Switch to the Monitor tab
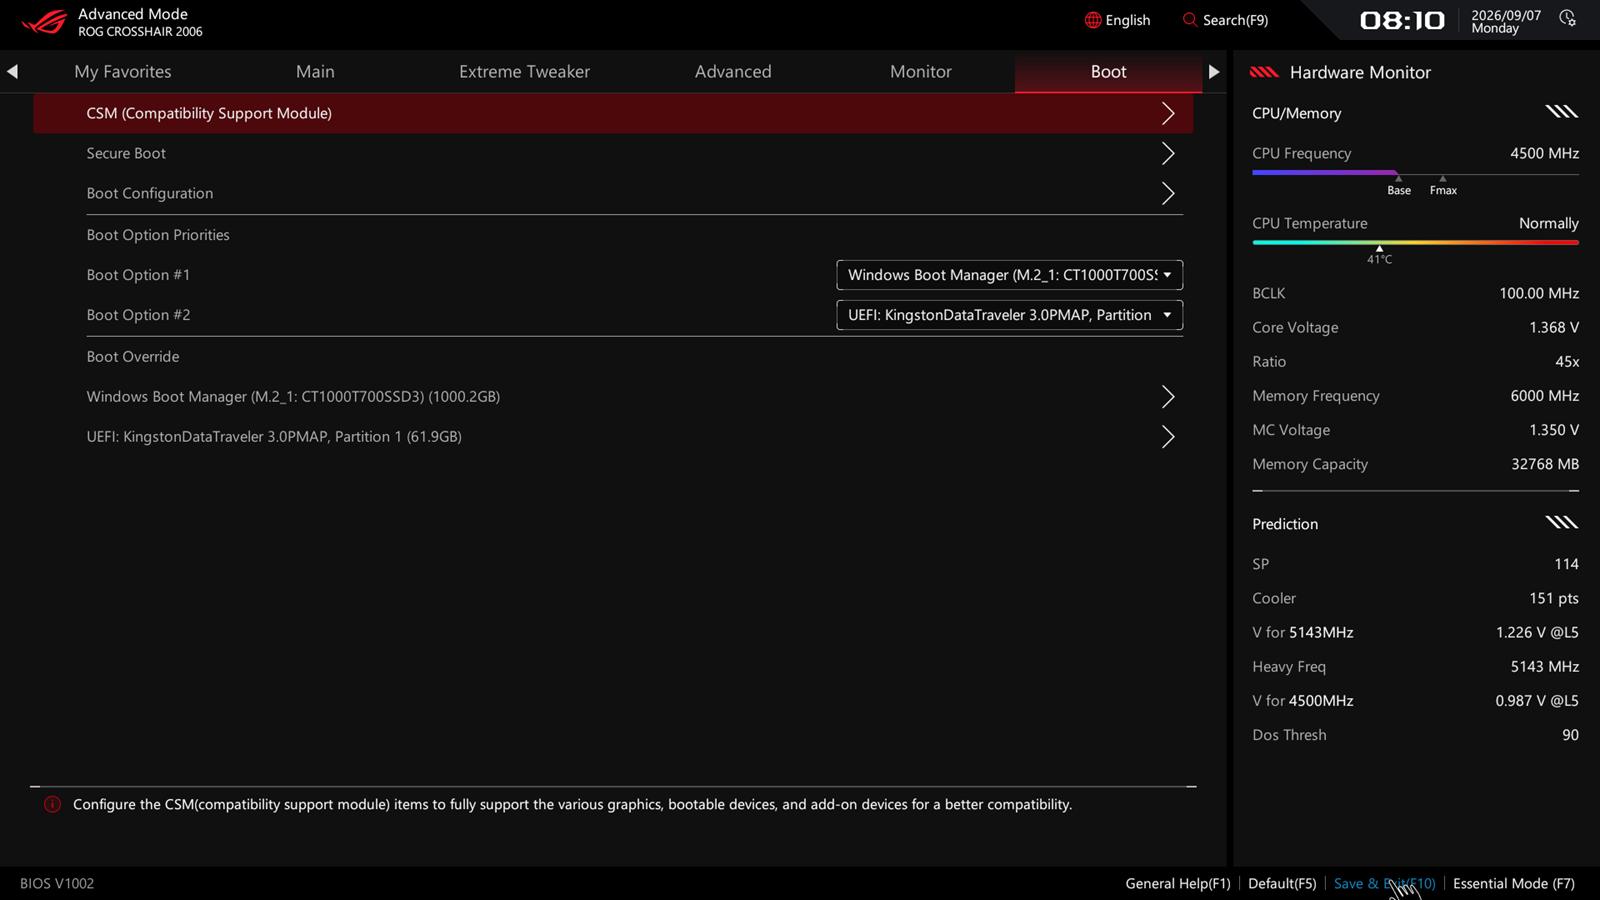This screenshot has width=1600, height=900. (920, 71)
